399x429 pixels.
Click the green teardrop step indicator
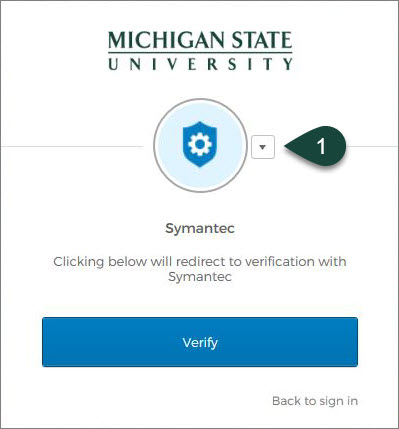315,146
